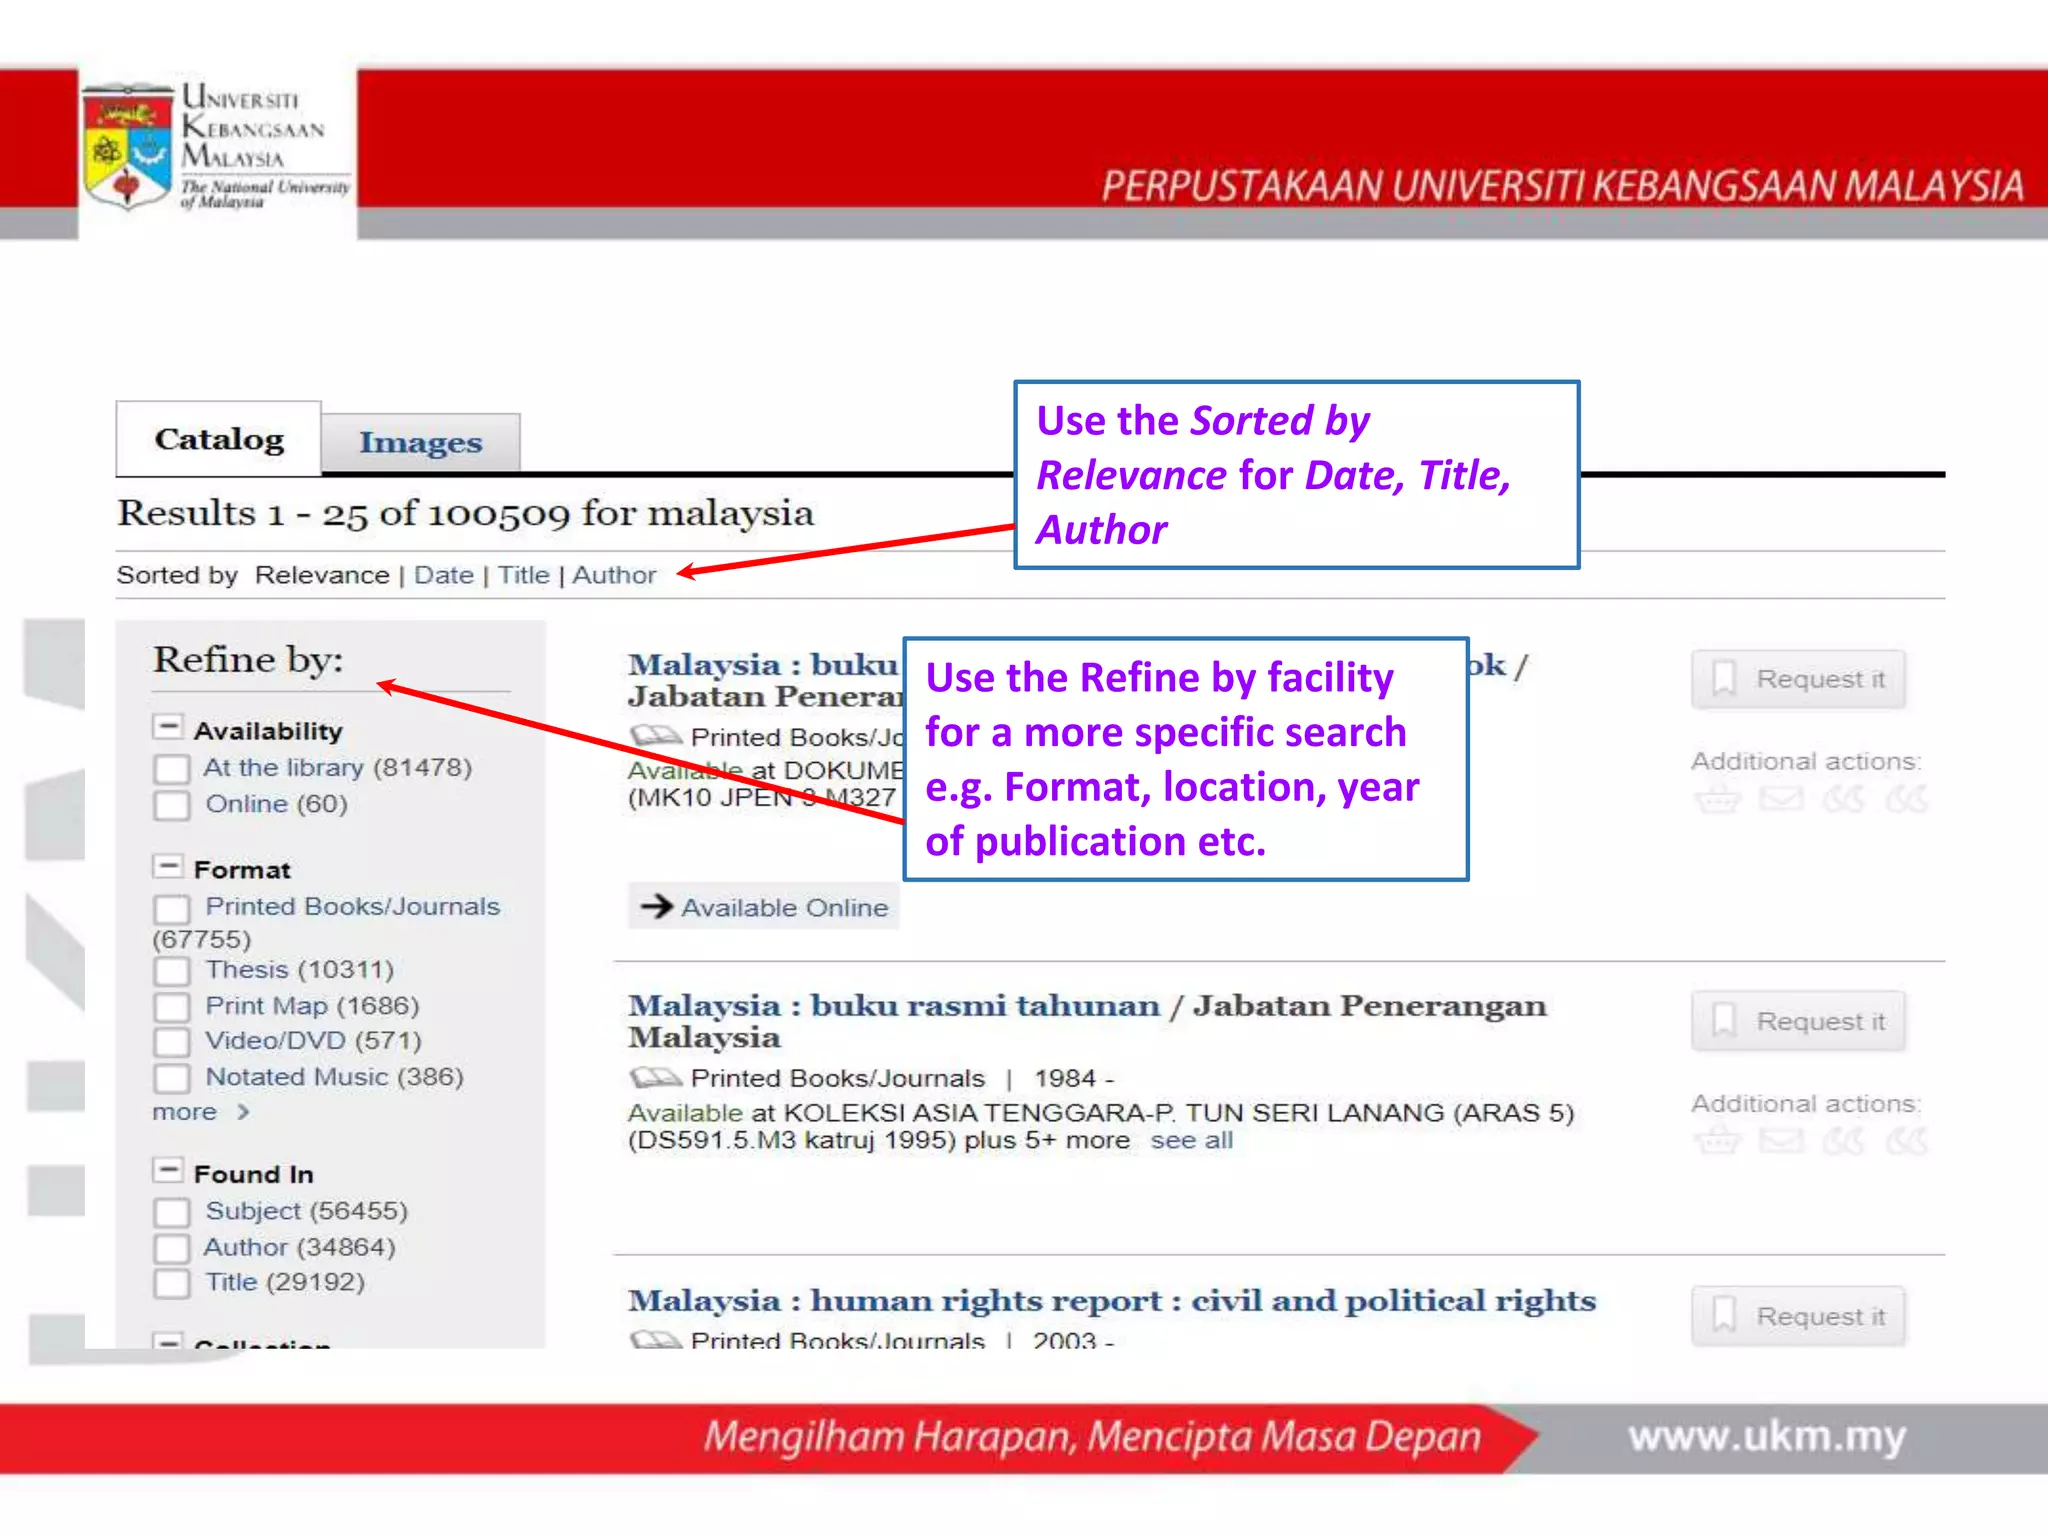2048x1536 pixels.
Task: Enable the Subject filter under Found In
Action: [x=172, y=1212]
